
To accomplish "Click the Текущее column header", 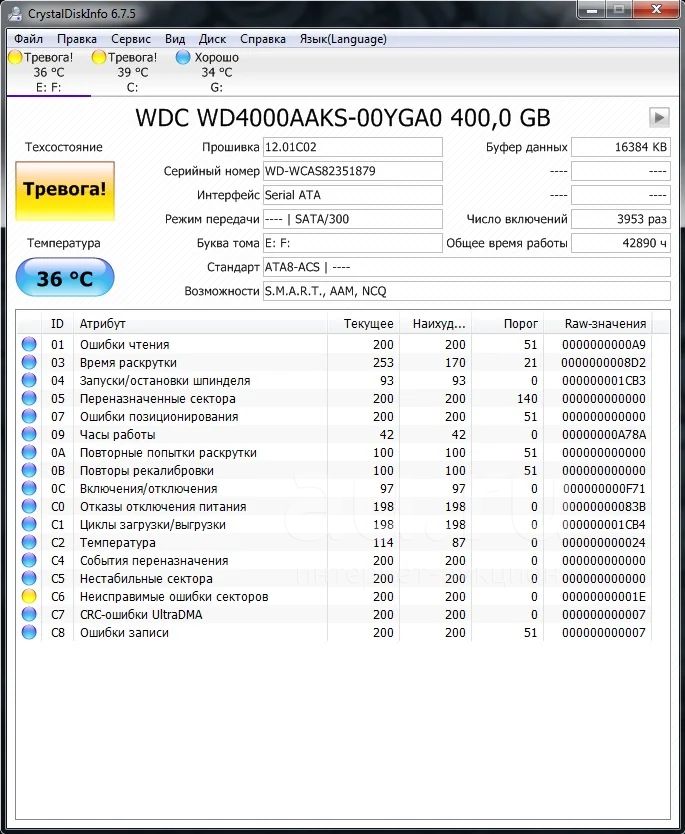I will coord(363,323).
